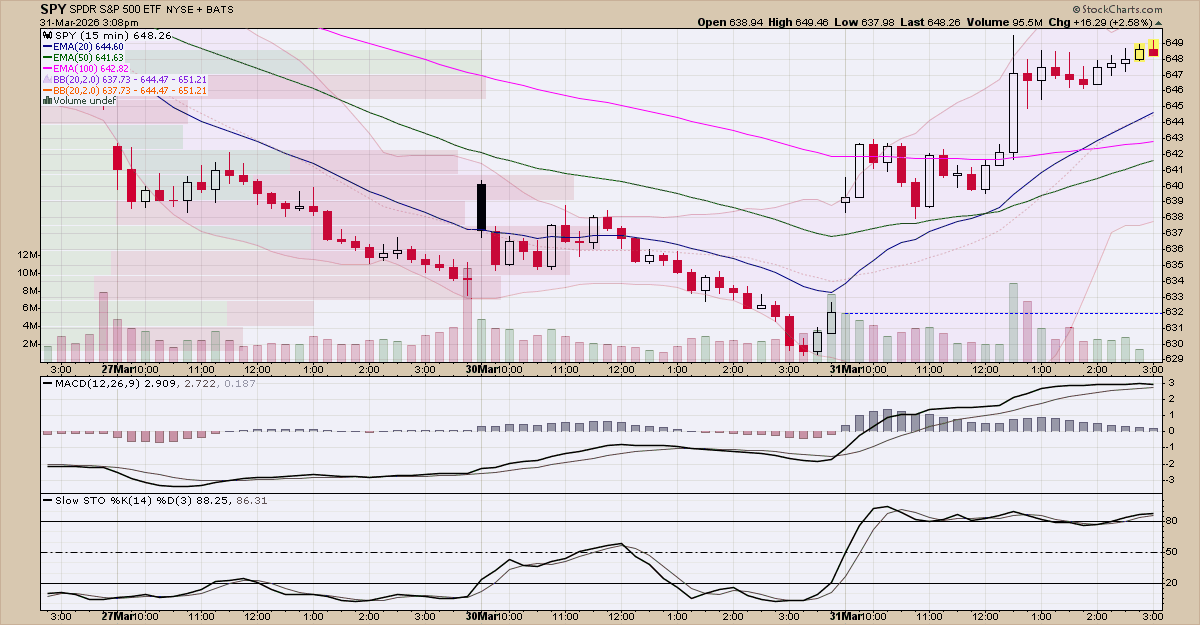Click the magenta EMA(100) line swatch in legend

pyautogui.click(x=47, y=68)
